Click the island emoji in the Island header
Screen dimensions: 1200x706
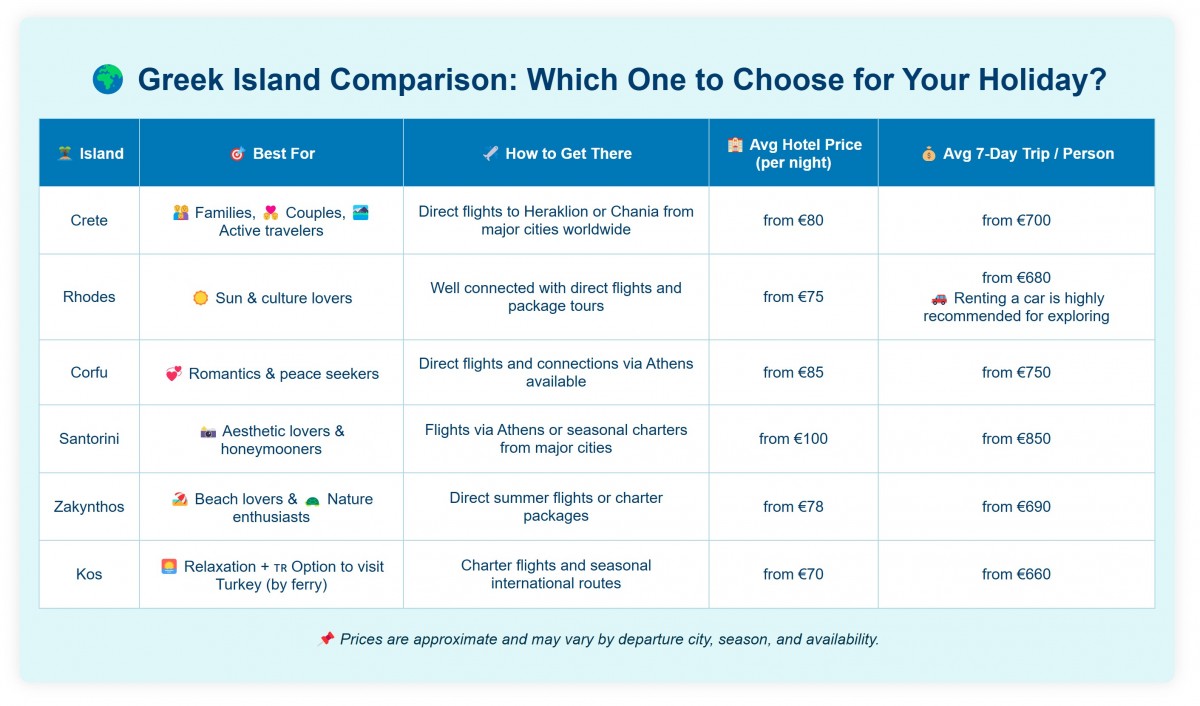pyautogui.click(x=65, y=154)
